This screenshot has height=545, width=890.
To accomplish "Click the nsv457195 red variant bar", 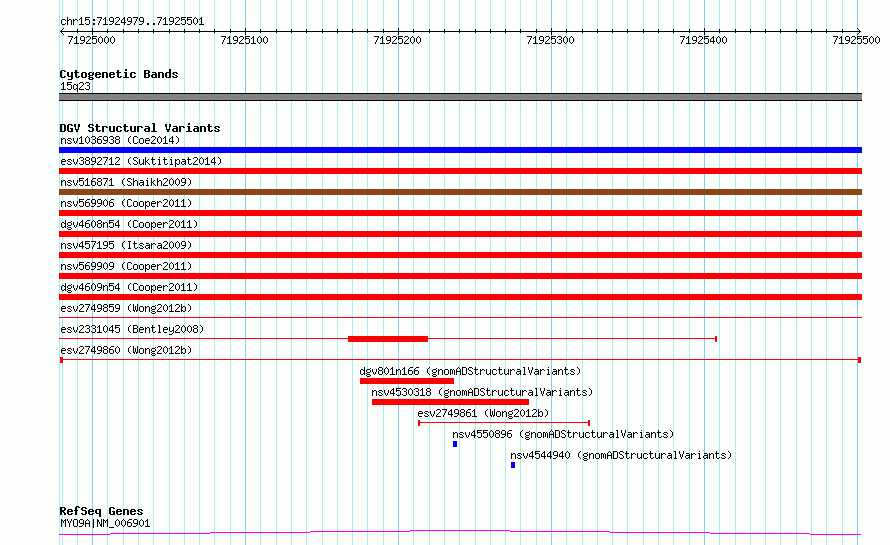I will (460, 255).
